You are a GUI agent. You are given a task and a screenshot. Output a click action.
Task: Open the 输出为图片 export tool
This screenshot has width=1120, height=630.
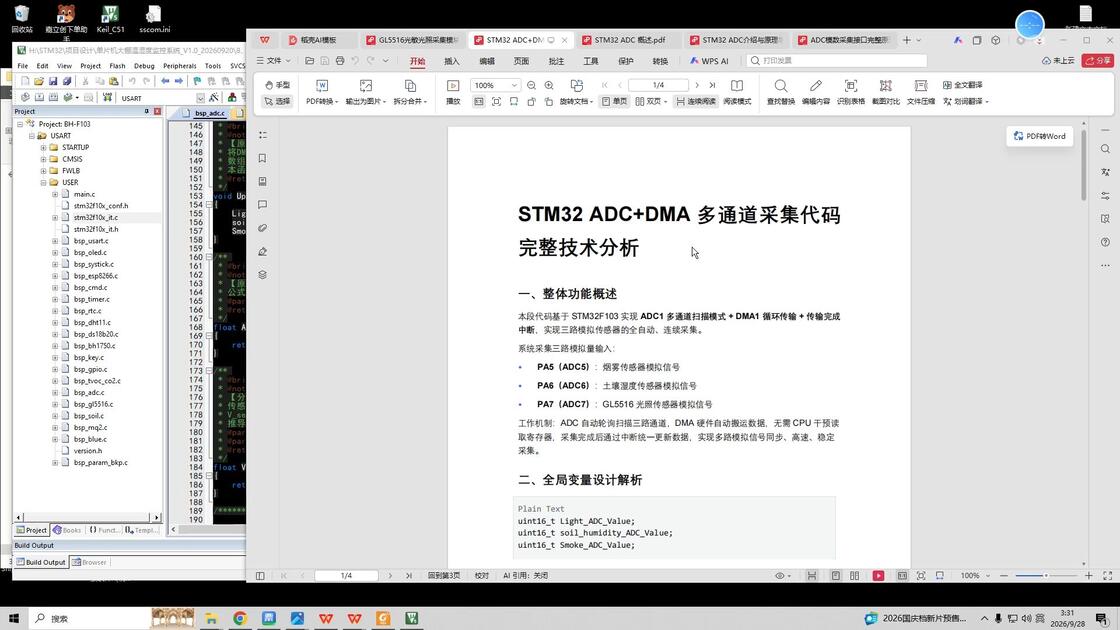click(x=366, y=93)
